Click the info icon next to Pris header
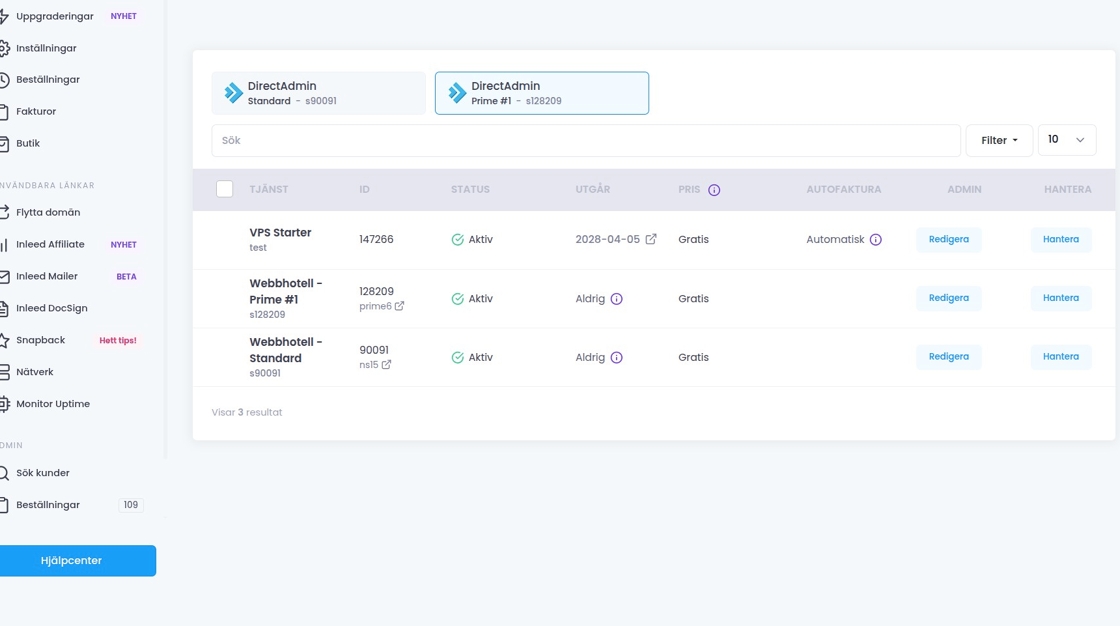Screen dimensions: 1120x626 coord(714,190)
